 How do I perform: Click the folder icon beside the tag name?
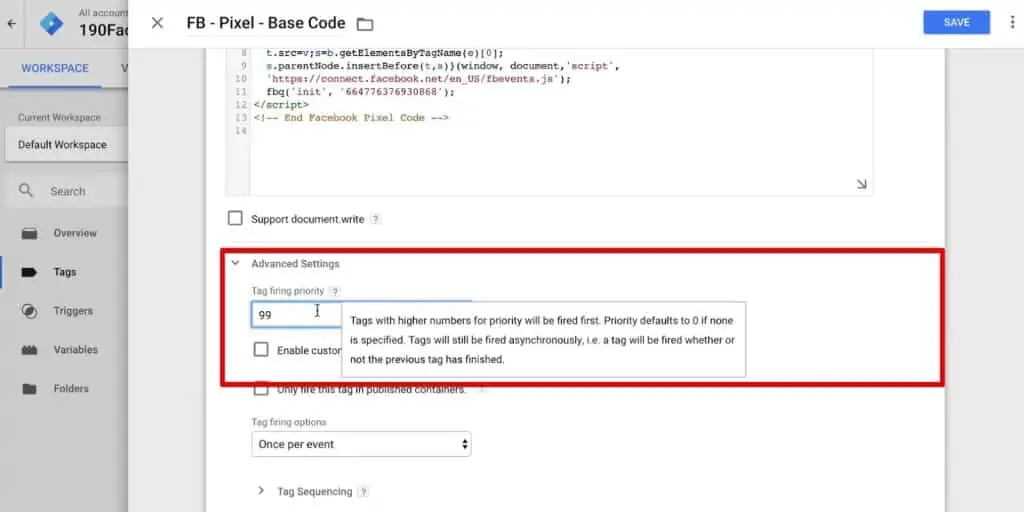point(365,24)
